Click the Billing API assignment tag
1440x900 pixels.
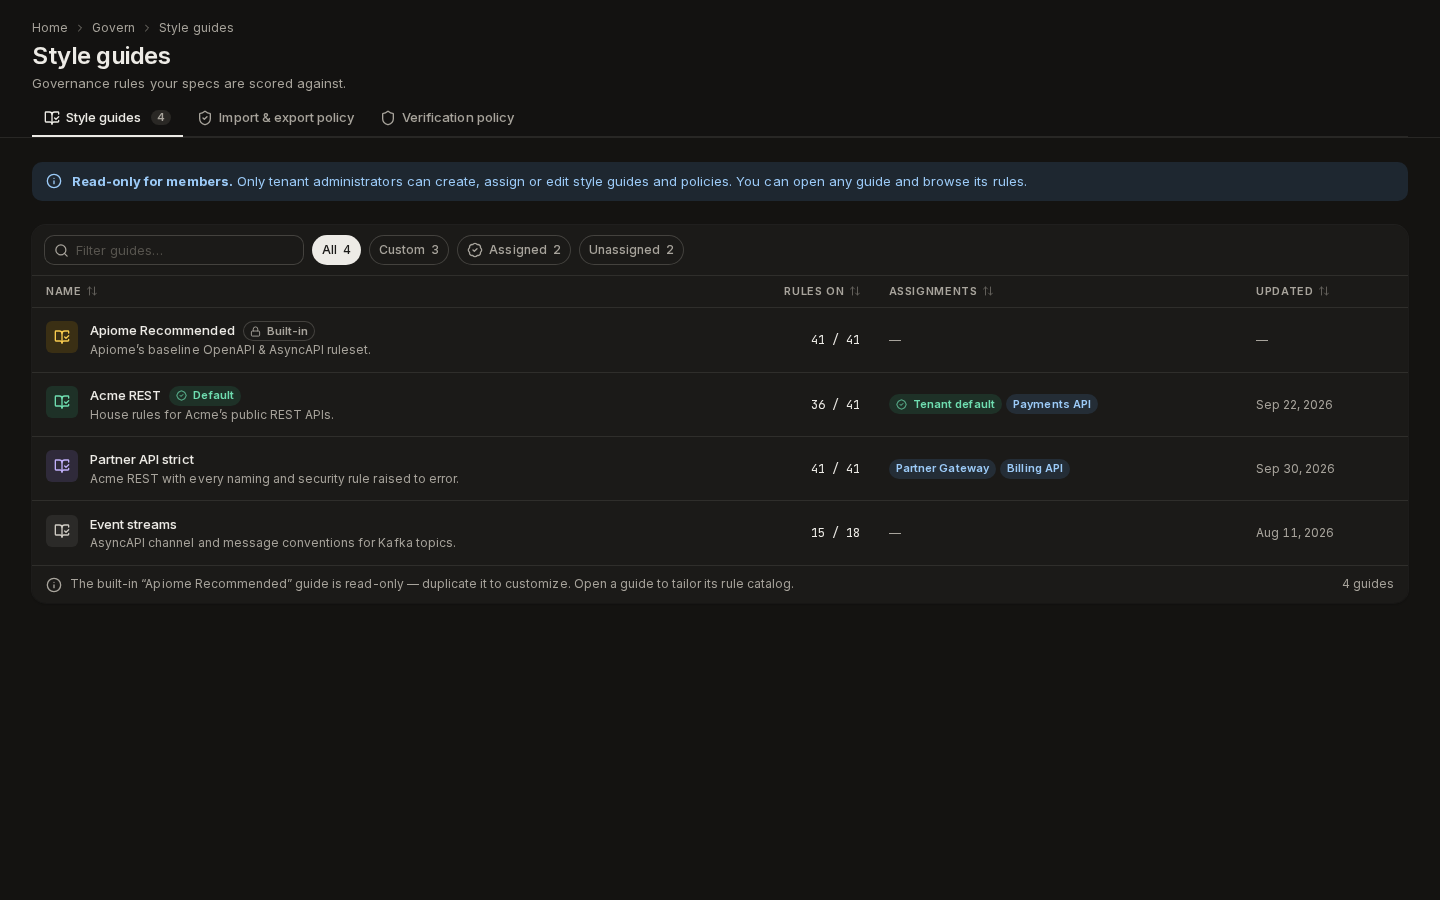tap(1035, 469)
